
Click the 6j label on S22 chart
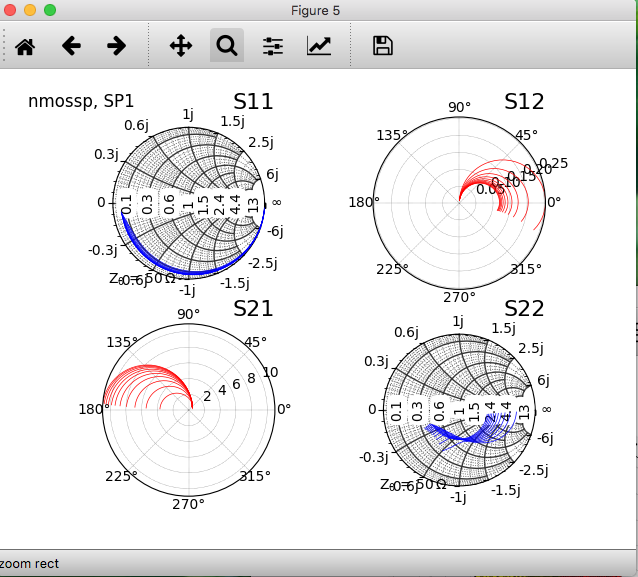tap(544, 380)
